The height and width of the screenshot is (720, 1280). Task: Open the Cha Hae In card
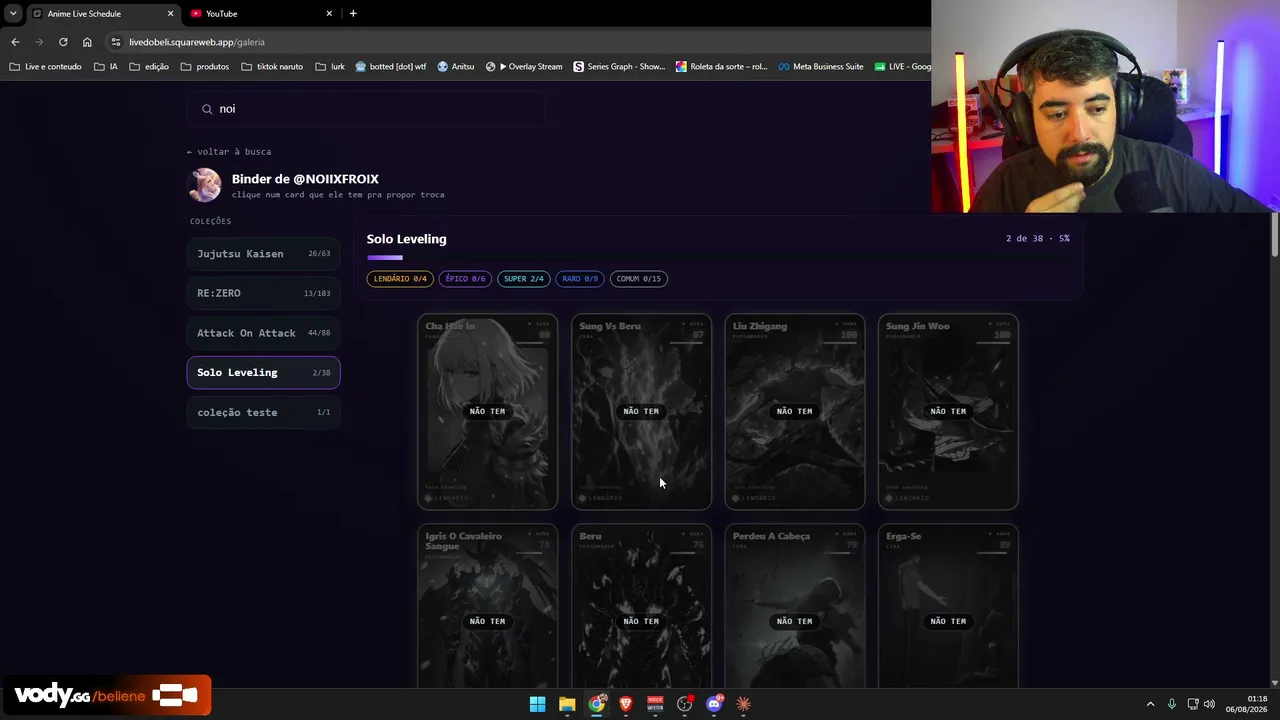pos(488,412)
